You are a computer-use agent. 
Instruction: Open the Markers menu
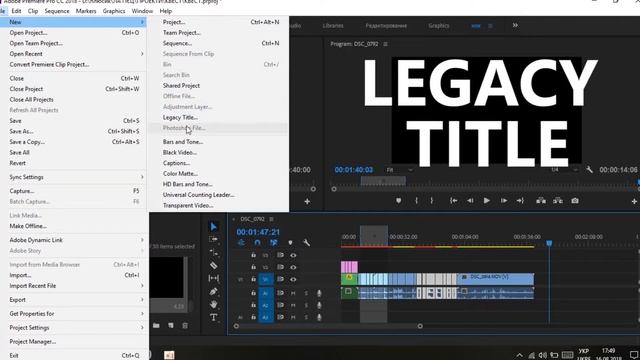tap(86, 11)
